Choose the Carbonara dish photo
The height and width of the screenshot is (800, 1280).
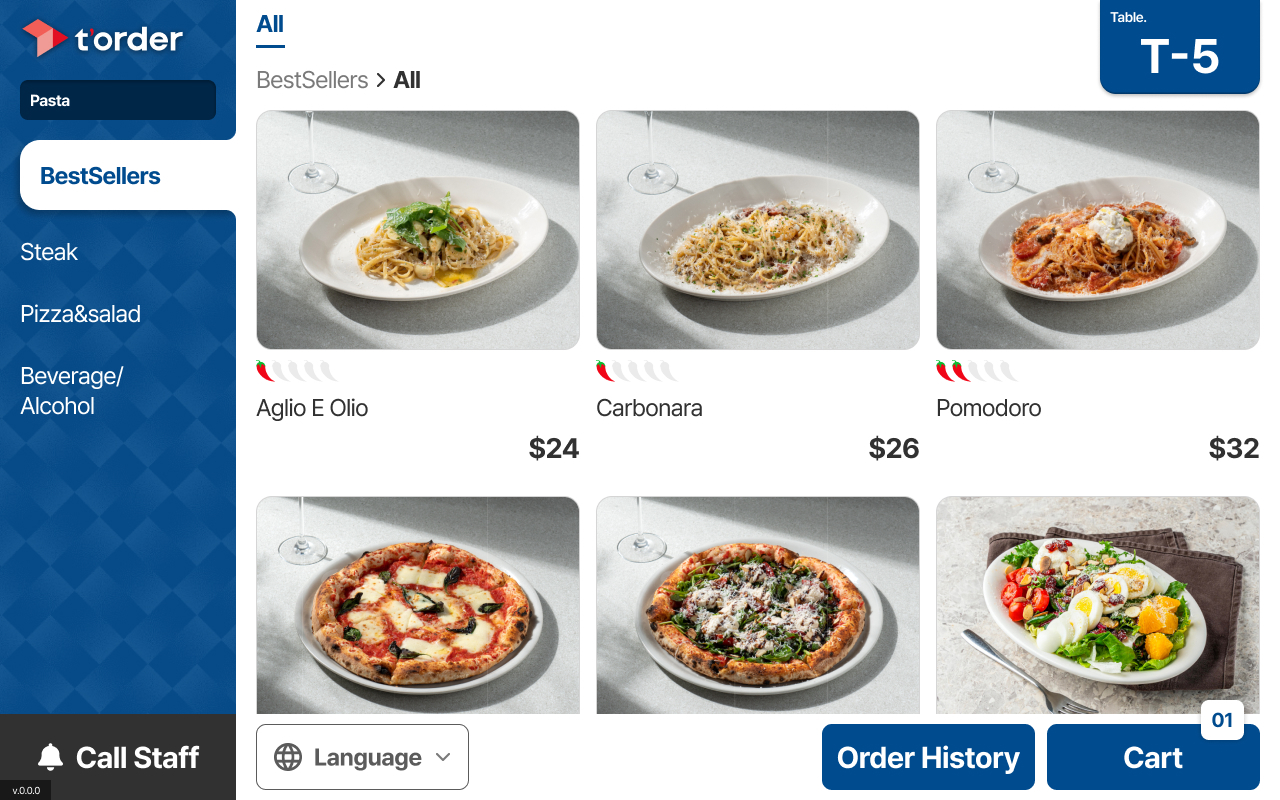click(758, 230)
